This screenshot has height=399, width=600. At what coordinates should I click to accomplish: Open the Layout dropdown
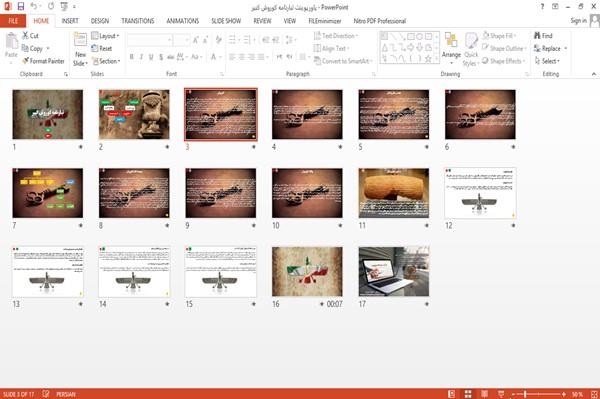pos(105,36)
